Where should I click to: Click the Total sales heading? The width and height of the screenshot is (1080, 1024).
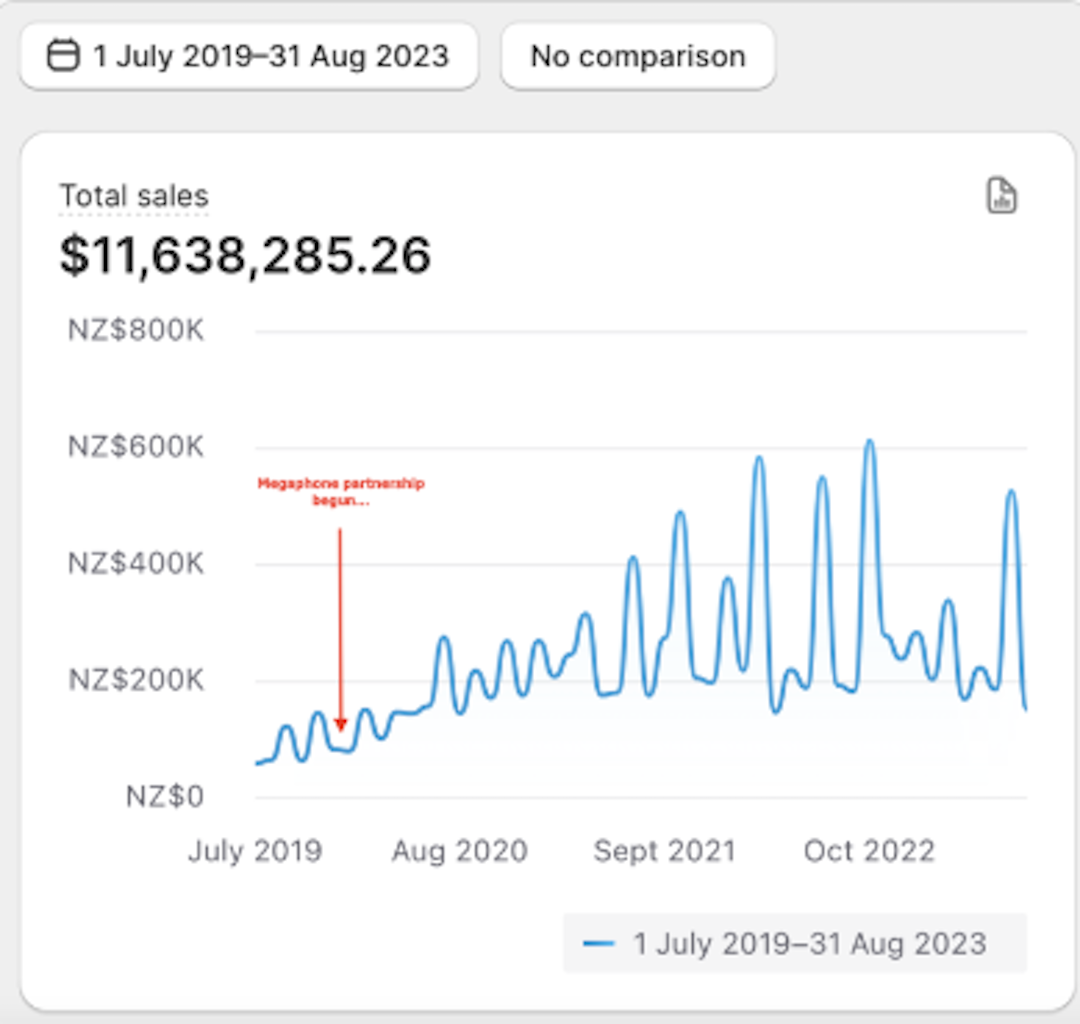tap(134, 196)
